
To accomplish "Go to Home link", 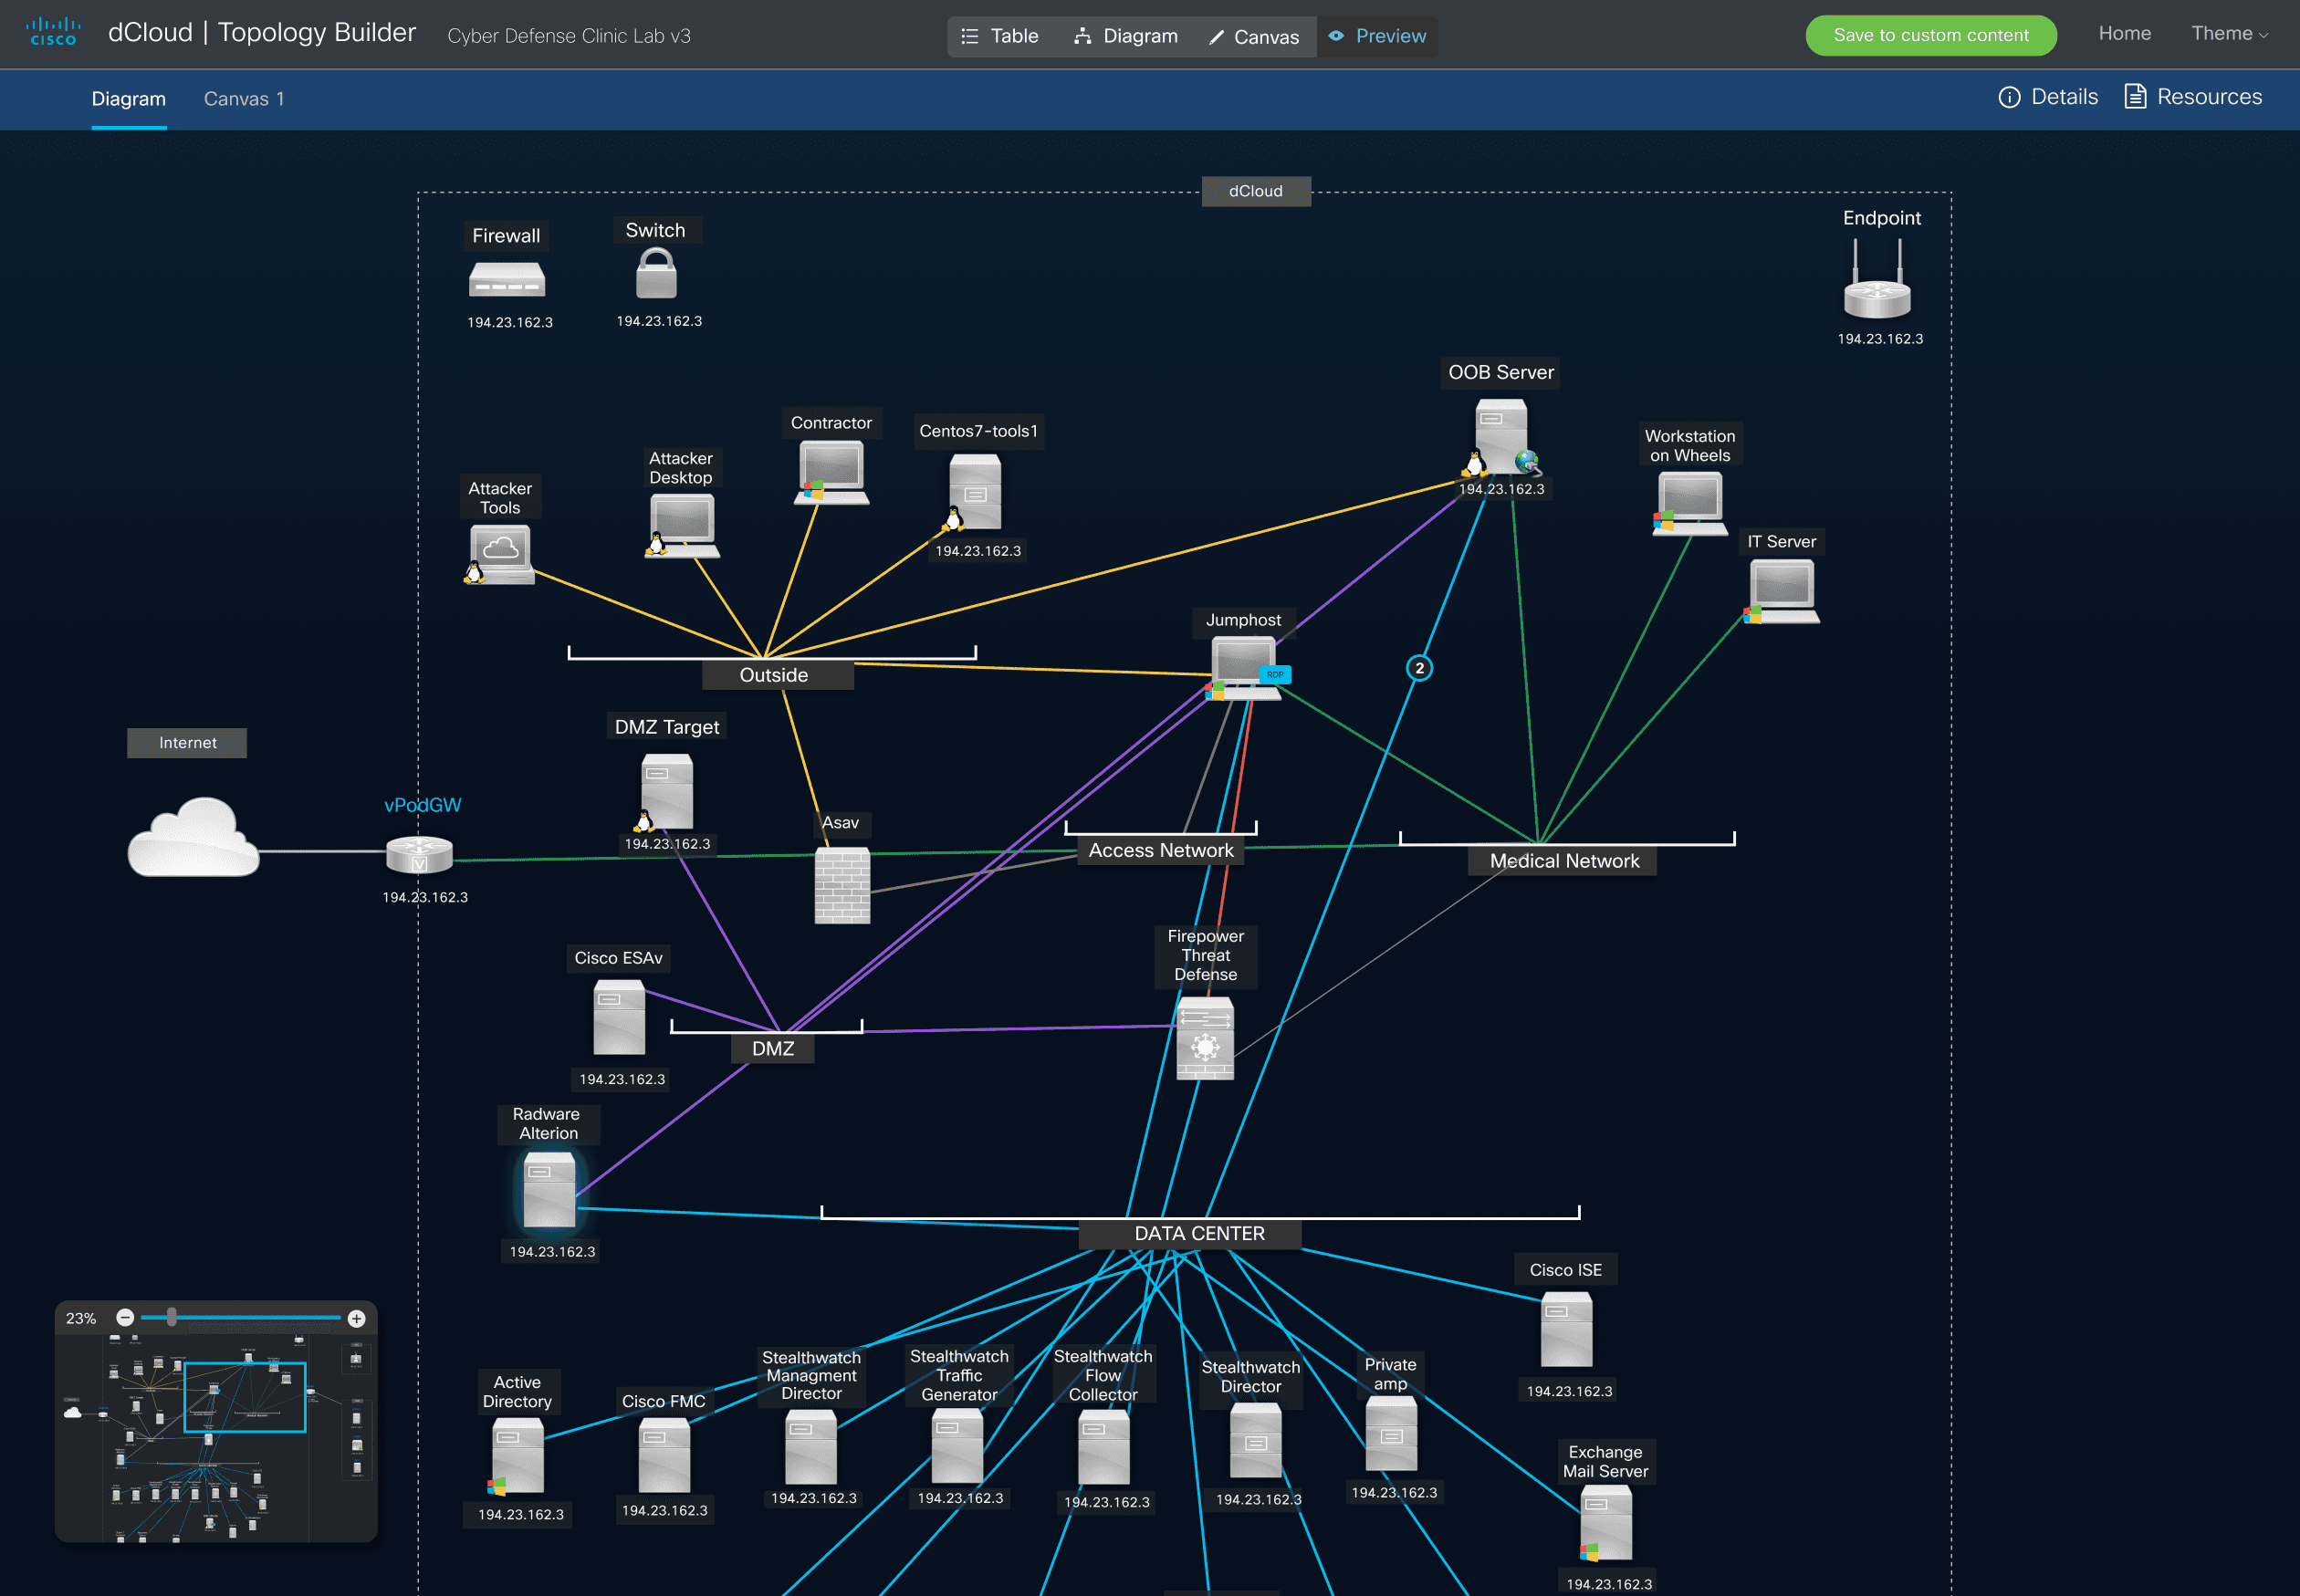I will click(2124, 34).
